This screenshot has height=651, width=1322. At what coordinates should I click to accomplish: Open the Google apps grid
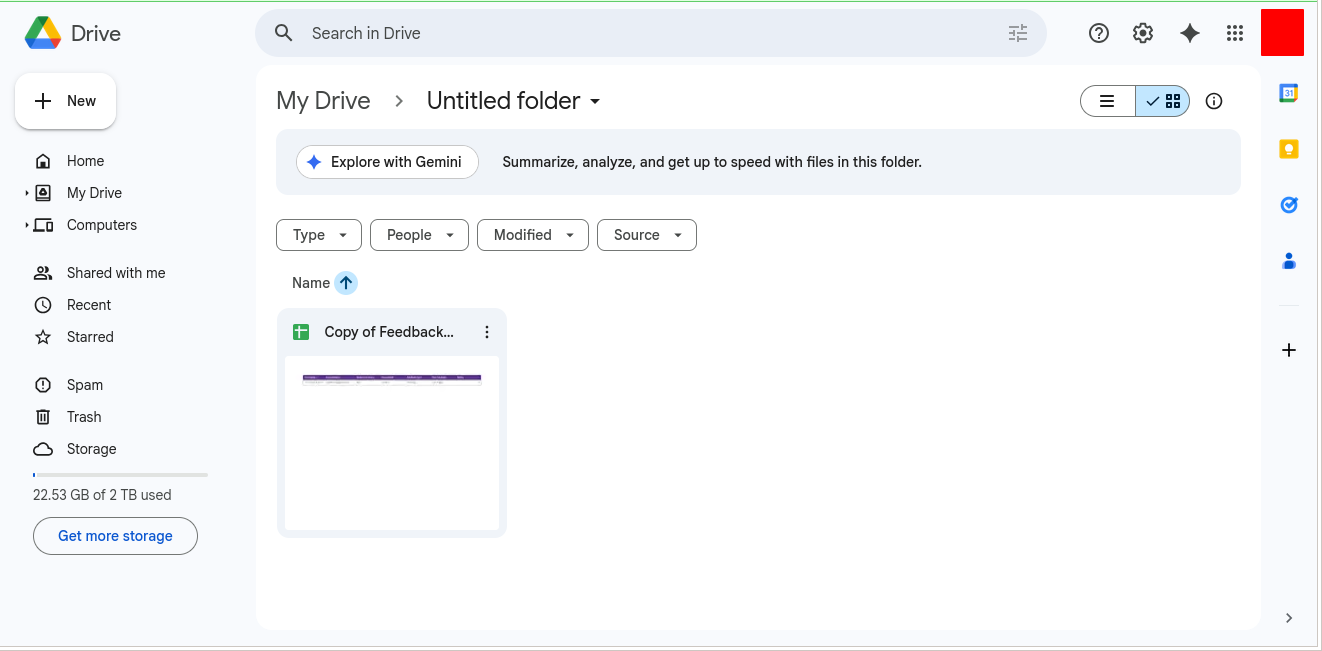[1235, 33]
